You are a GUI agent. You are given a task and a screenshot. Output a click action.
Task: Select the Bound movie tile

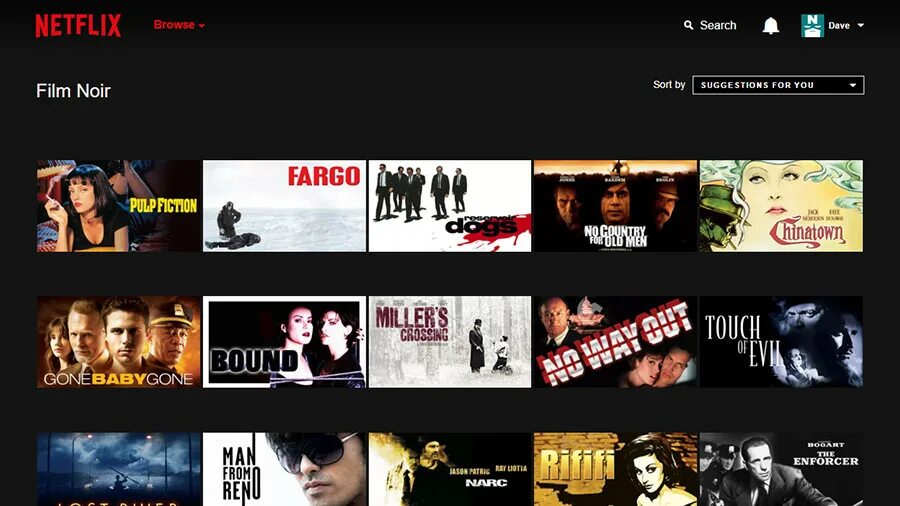tap(284, 342)
